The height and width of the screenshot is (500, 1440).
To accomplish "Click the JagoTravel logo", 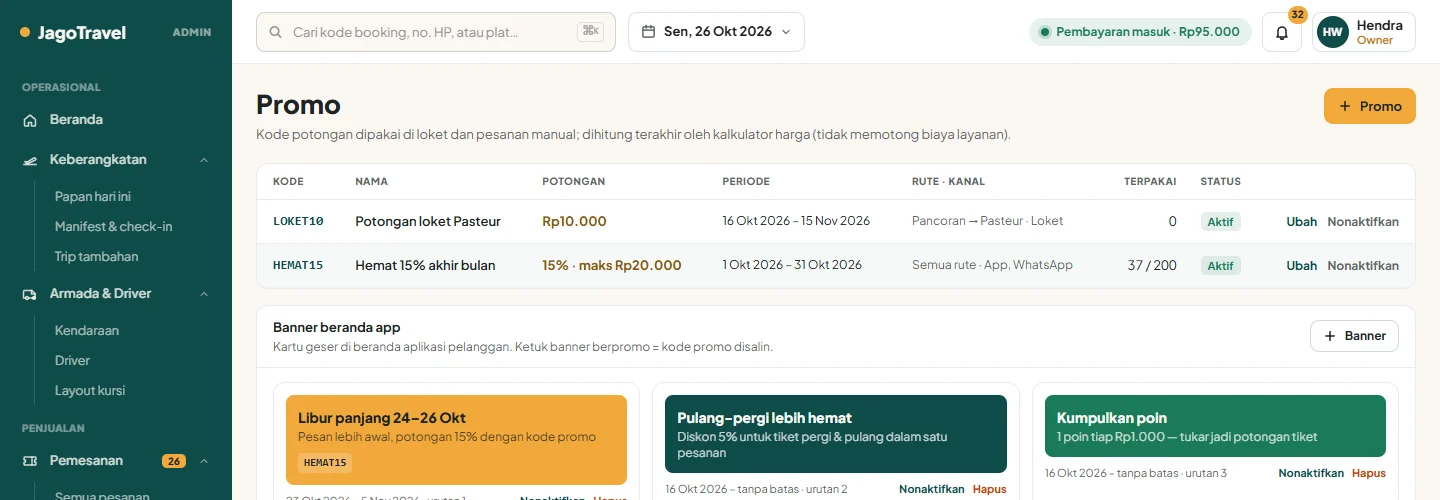I will point(73,32).
